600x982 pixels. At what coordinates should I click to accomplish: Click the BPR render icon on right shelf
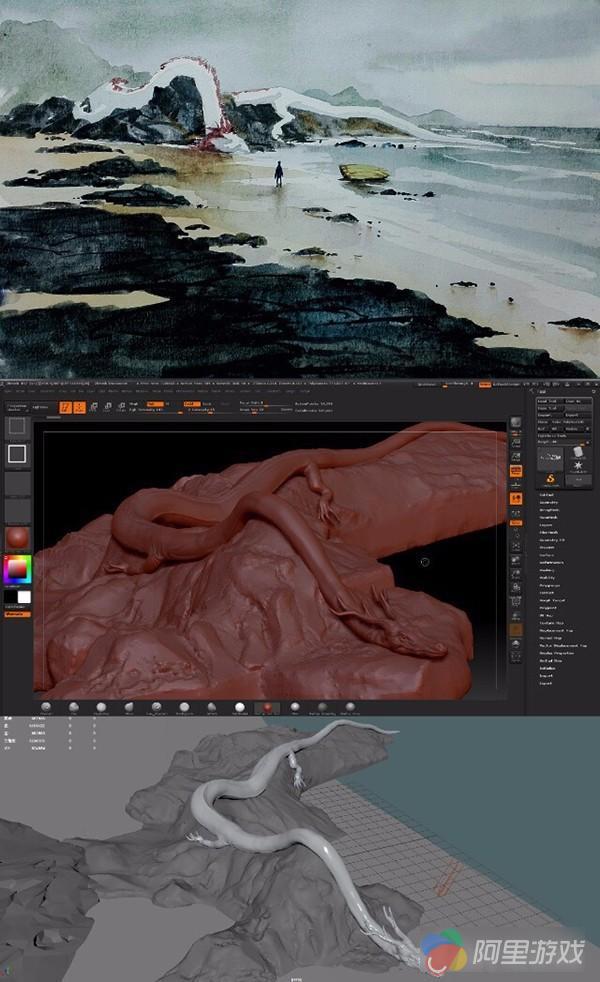pyautogui.click(x=516, y=421)
